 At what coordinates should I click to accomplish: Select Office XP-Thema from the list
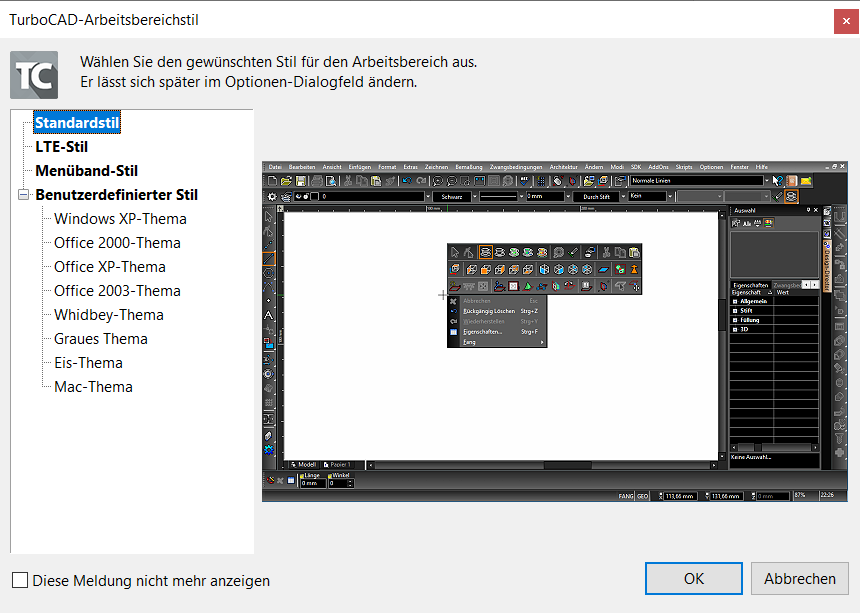point(110,267)
